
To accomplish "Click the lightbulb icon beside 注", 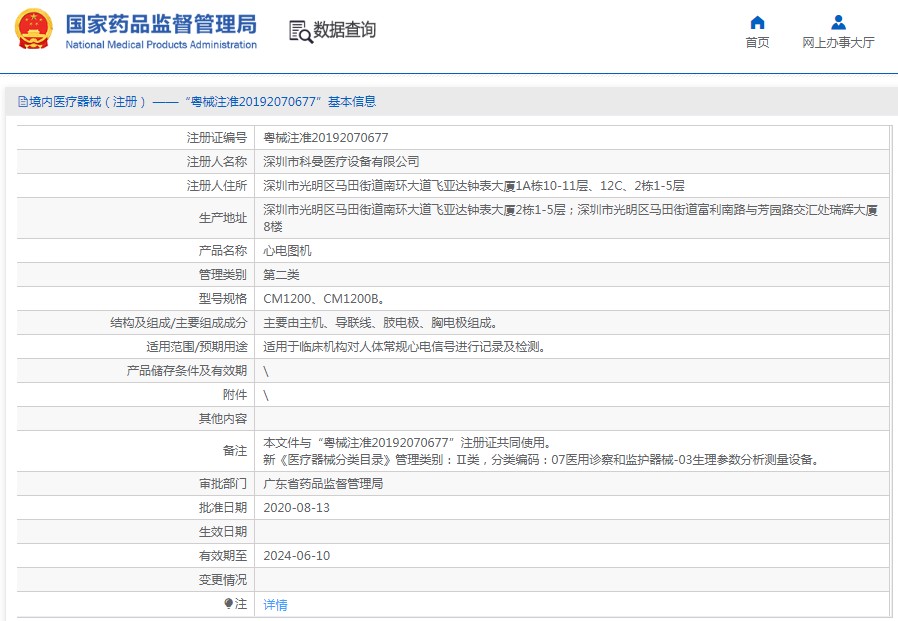I will (228, 604).
